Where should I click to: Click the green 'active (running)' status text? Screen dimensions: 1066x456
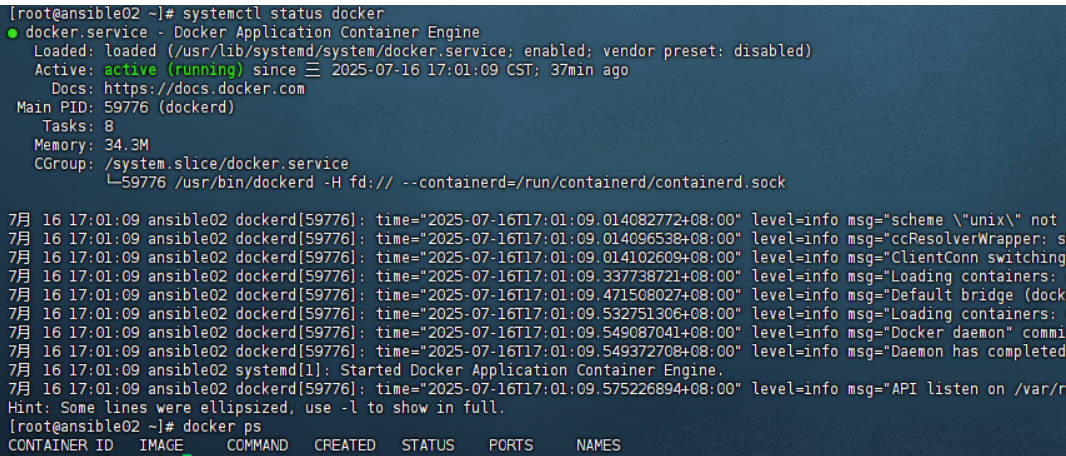click(x=174, y=70)
